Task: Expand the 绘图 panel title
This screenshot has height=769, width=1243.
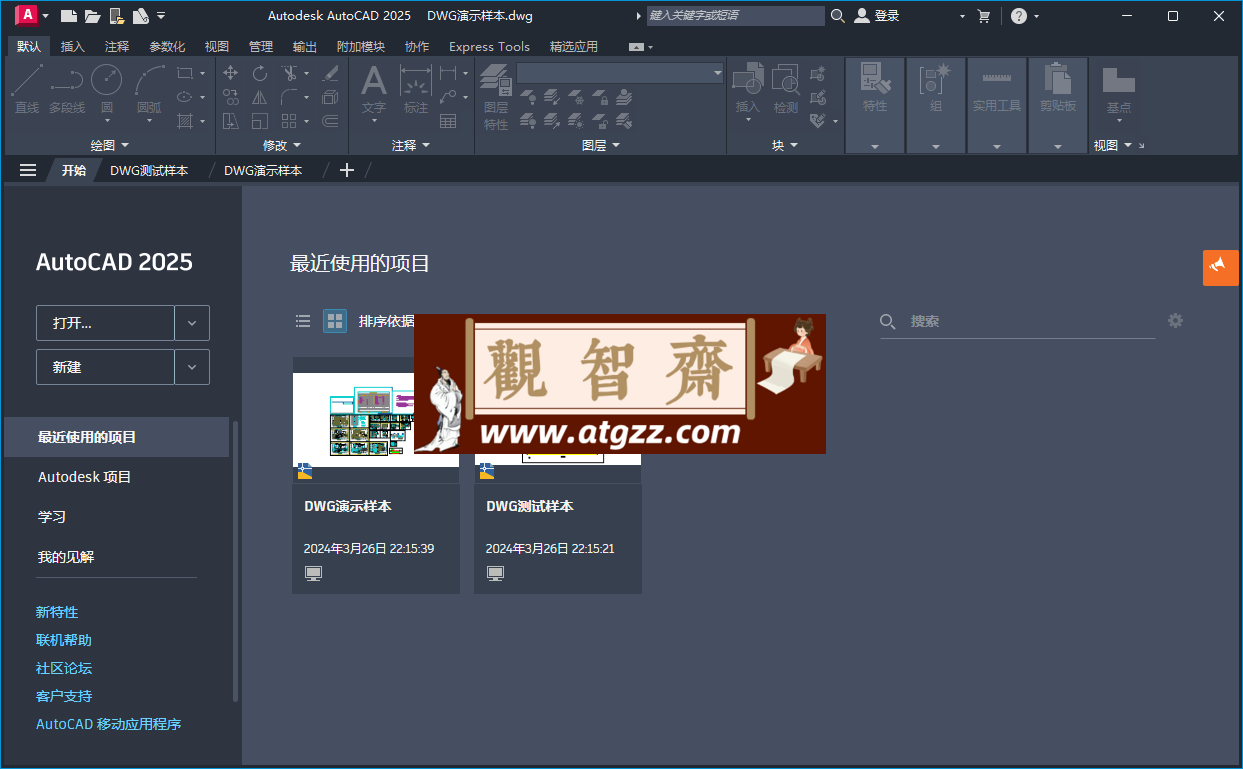Action: [110, 145]
